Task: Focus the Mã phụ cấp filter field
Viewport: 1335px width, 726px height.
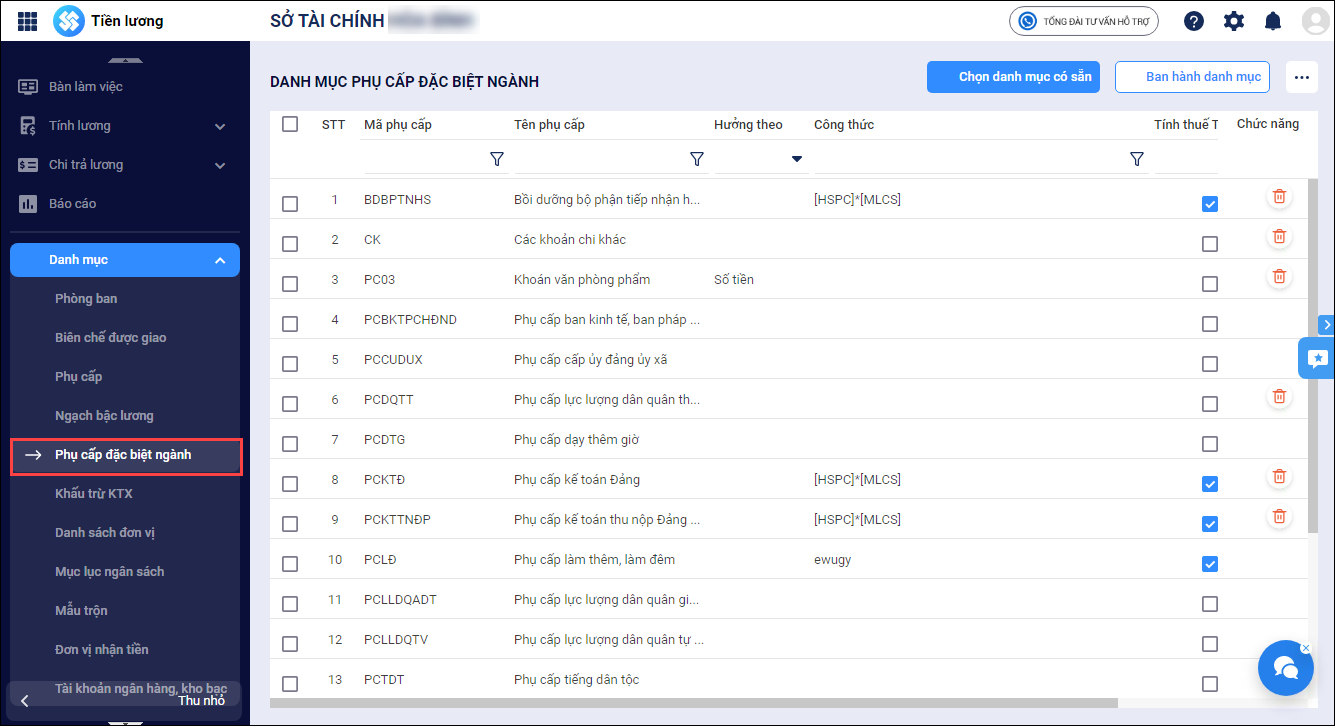Action: 425,159
